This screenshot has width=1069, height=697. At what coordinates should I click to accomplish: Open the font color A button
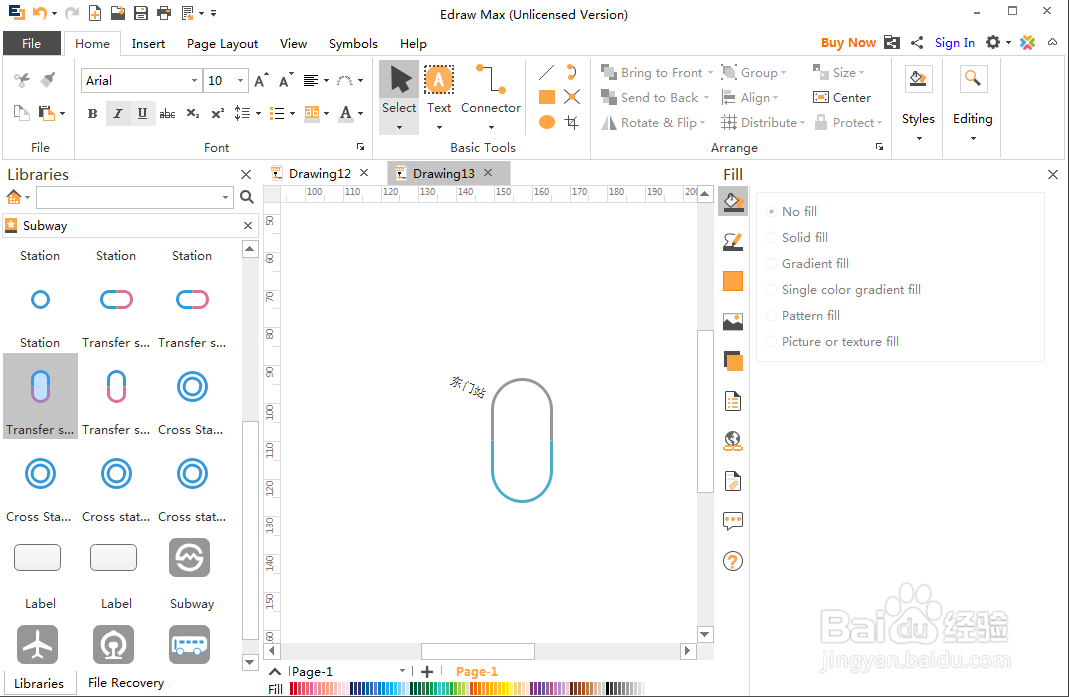pos(346,113)
